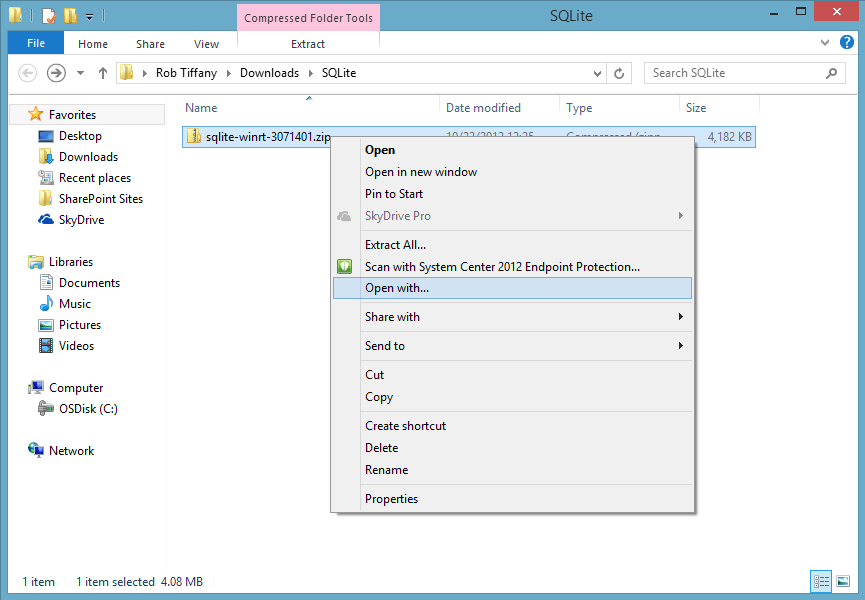The image size is (865, 600).
Task: Expand the ribbon with chevron
Action: [x=825, y=42]
